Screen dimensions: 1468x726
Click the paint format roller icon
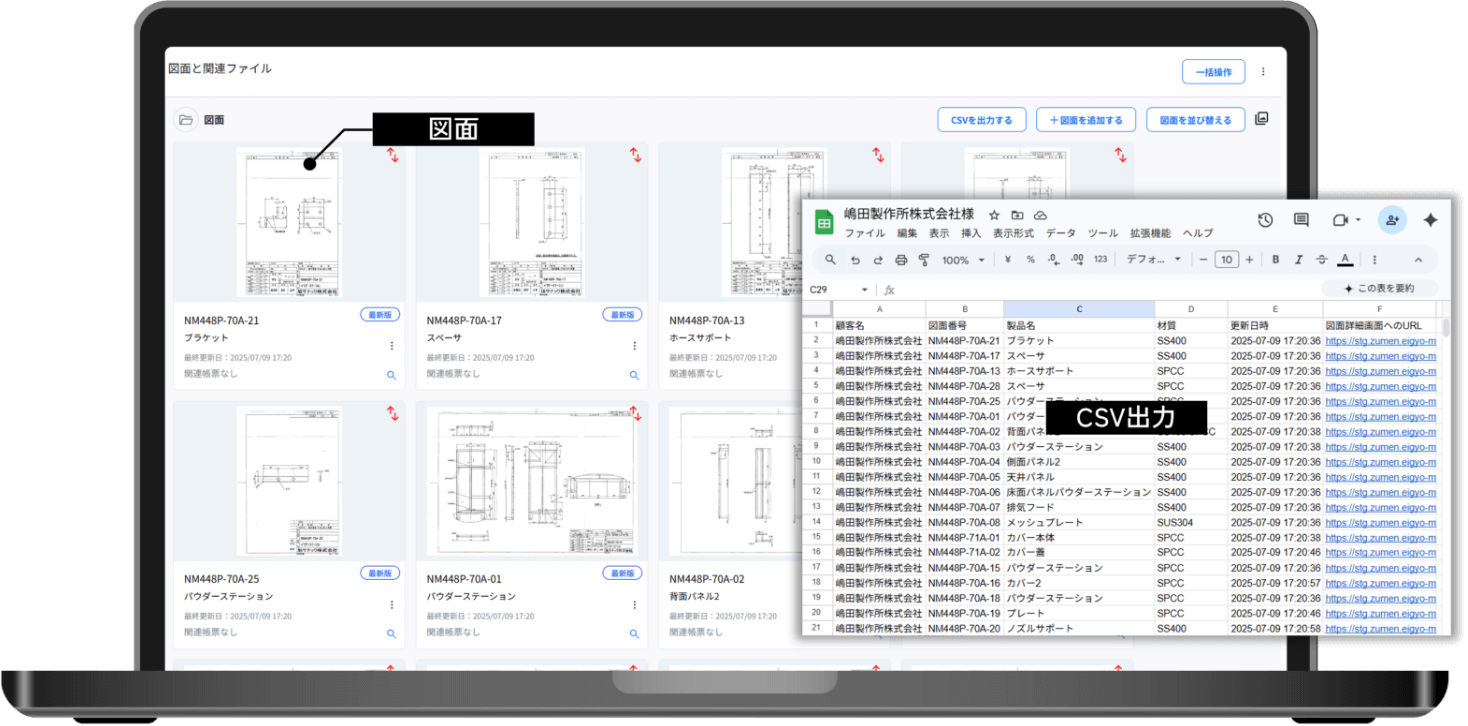(924, 260)
